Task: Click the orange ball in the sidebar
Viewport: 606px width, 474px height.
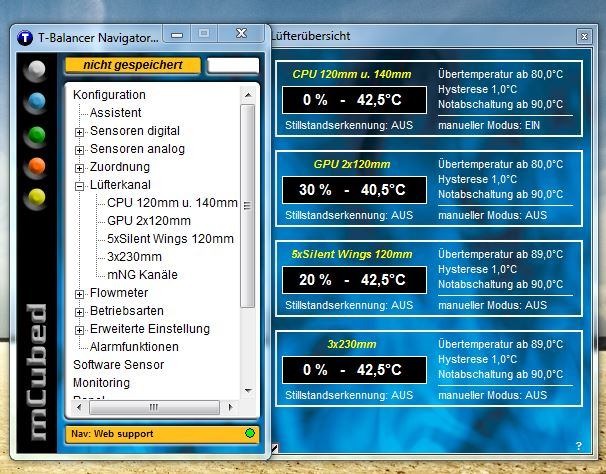Action: (36, 166)
